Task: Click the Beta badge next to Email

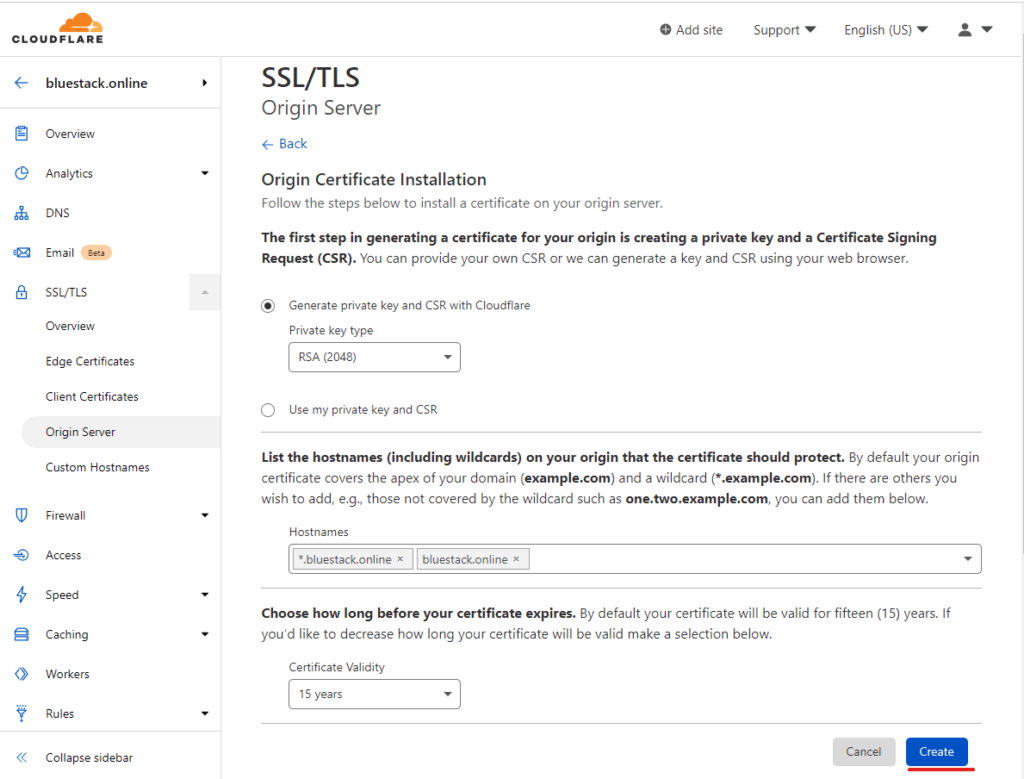Action: tap(96, 253)
